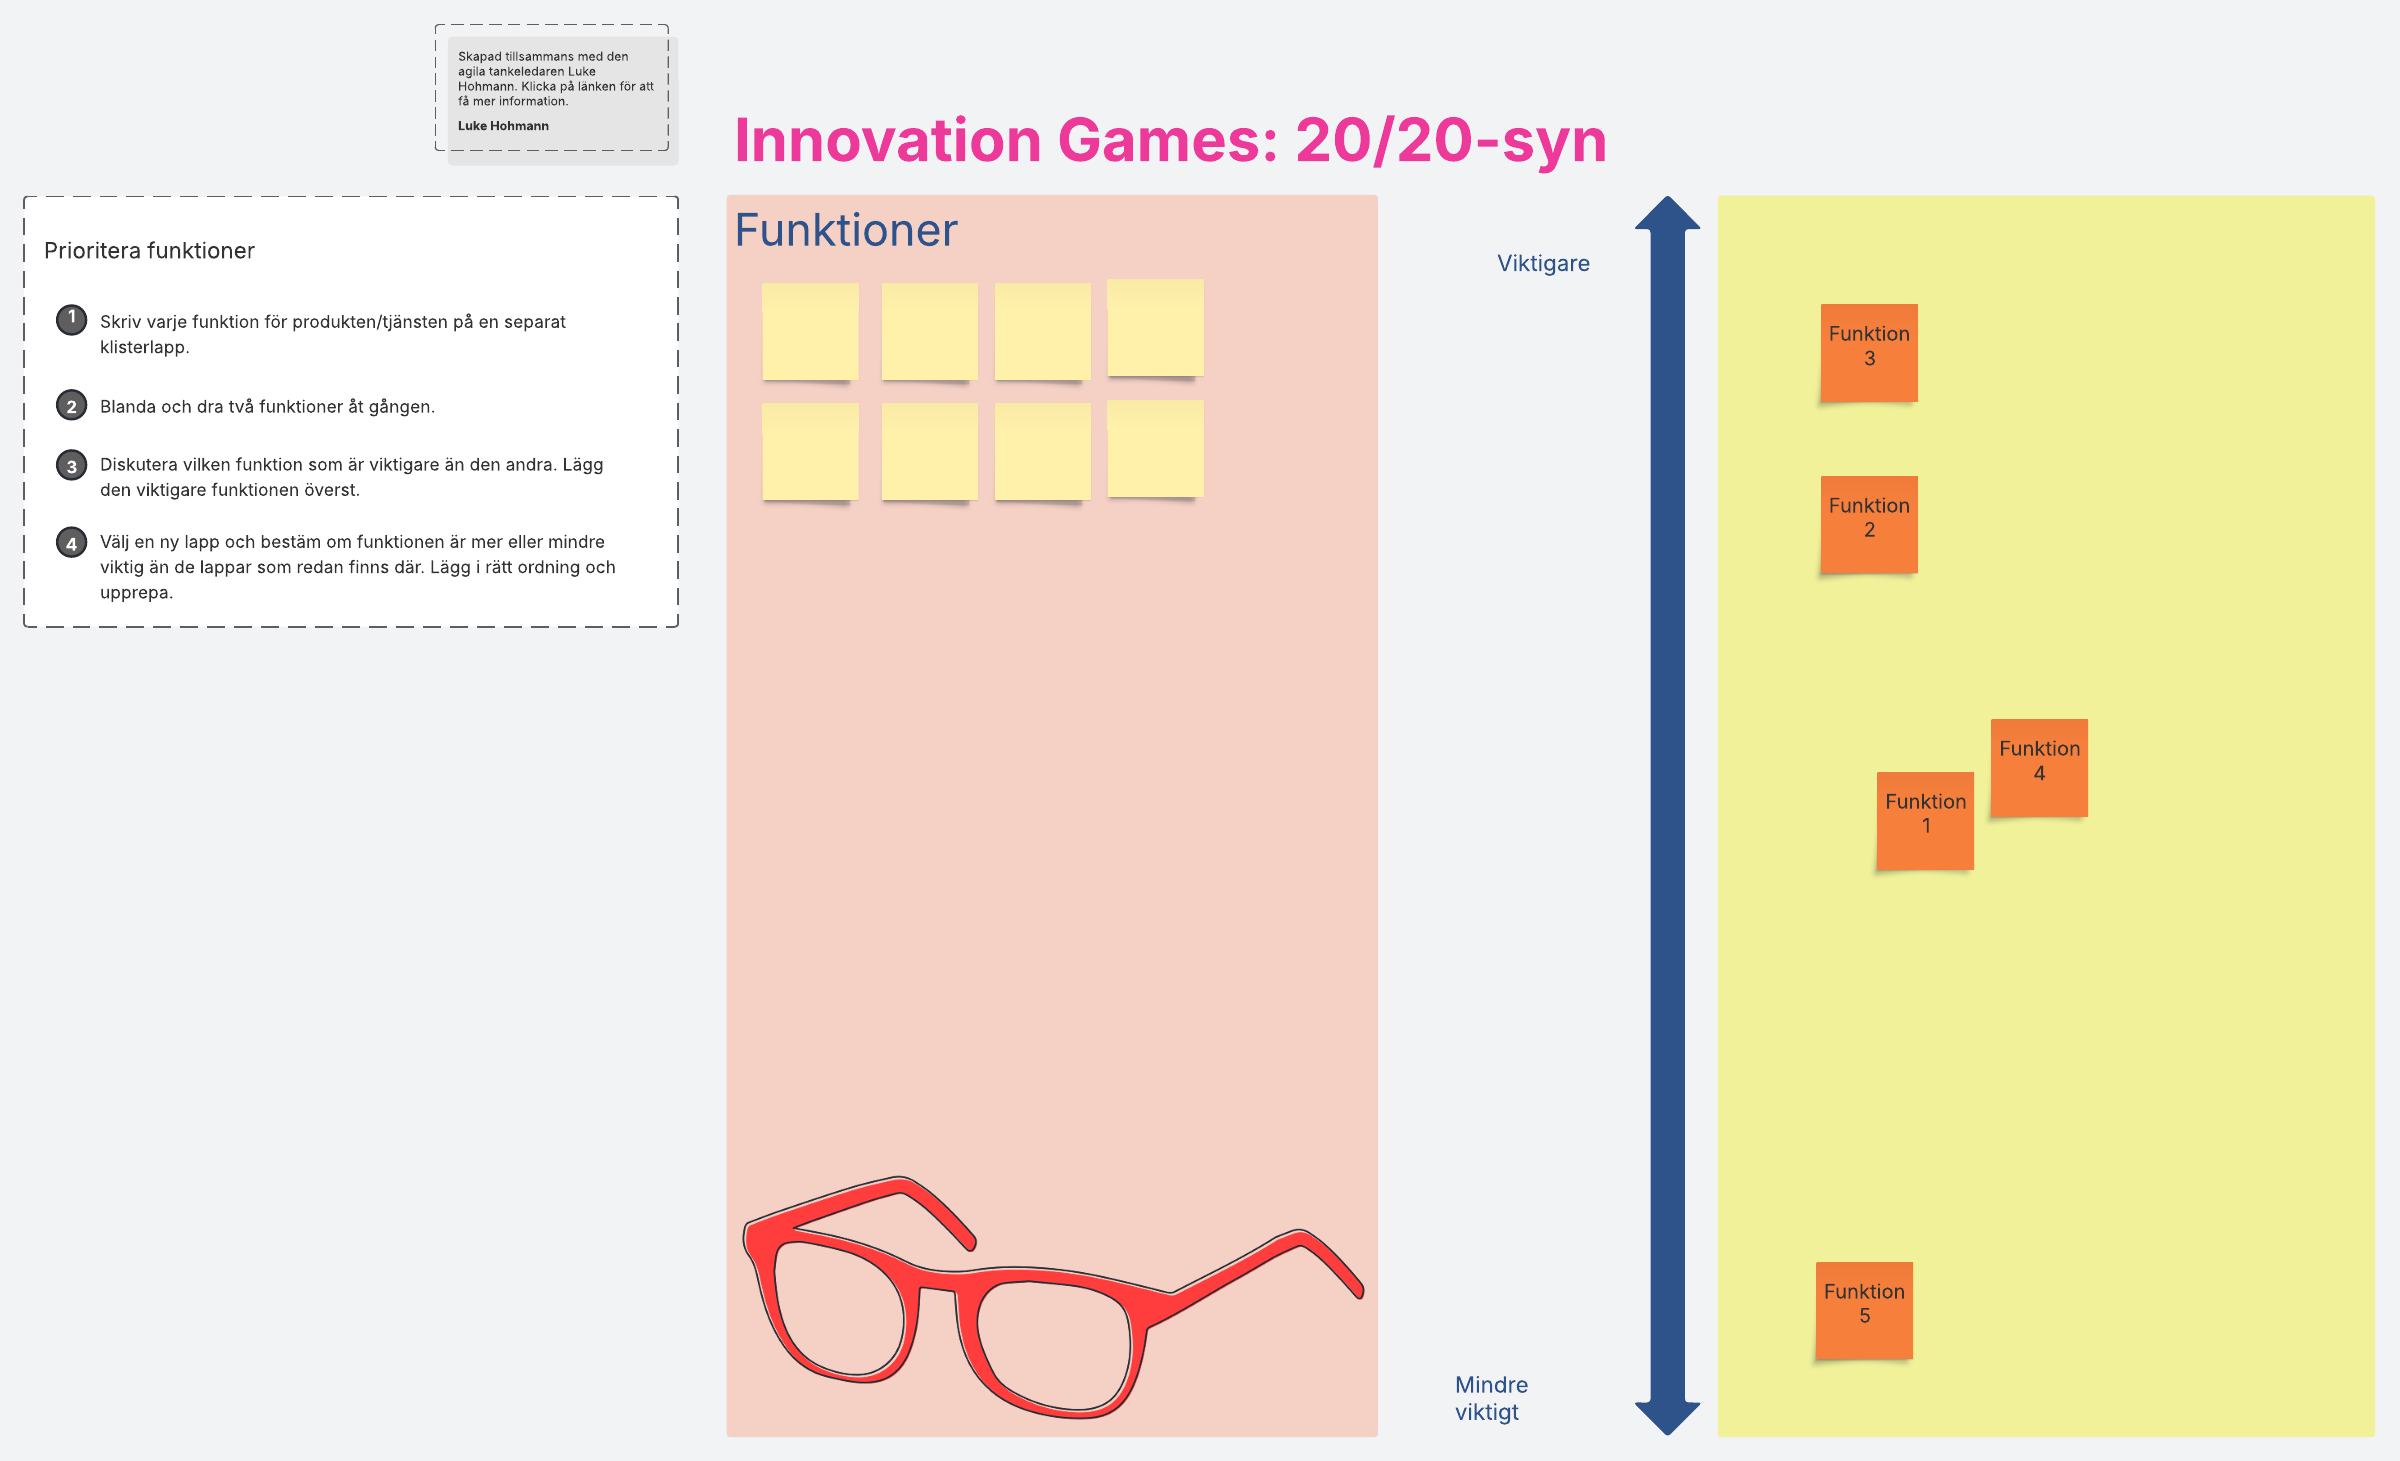
Task: Click the step 2 number circle
Action: pyautogui.click(x=71, y=406)
